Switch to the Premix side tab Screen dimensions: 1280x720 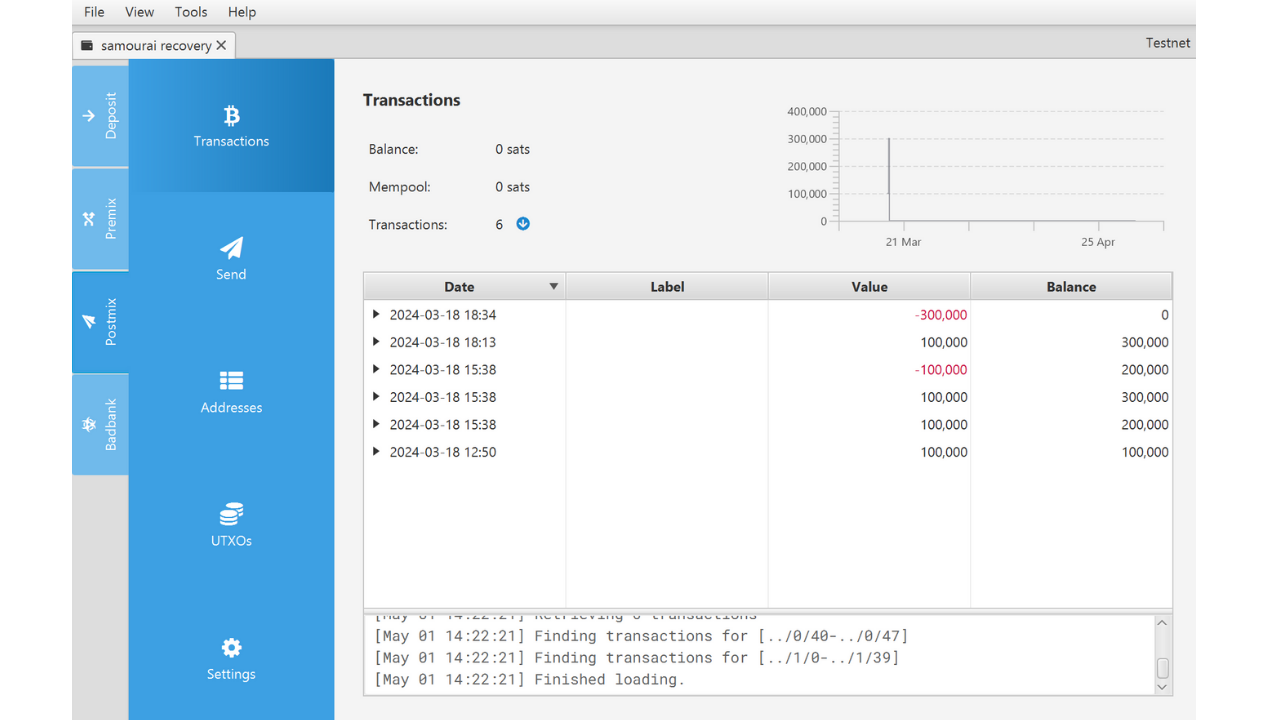(x=100, y=219)
